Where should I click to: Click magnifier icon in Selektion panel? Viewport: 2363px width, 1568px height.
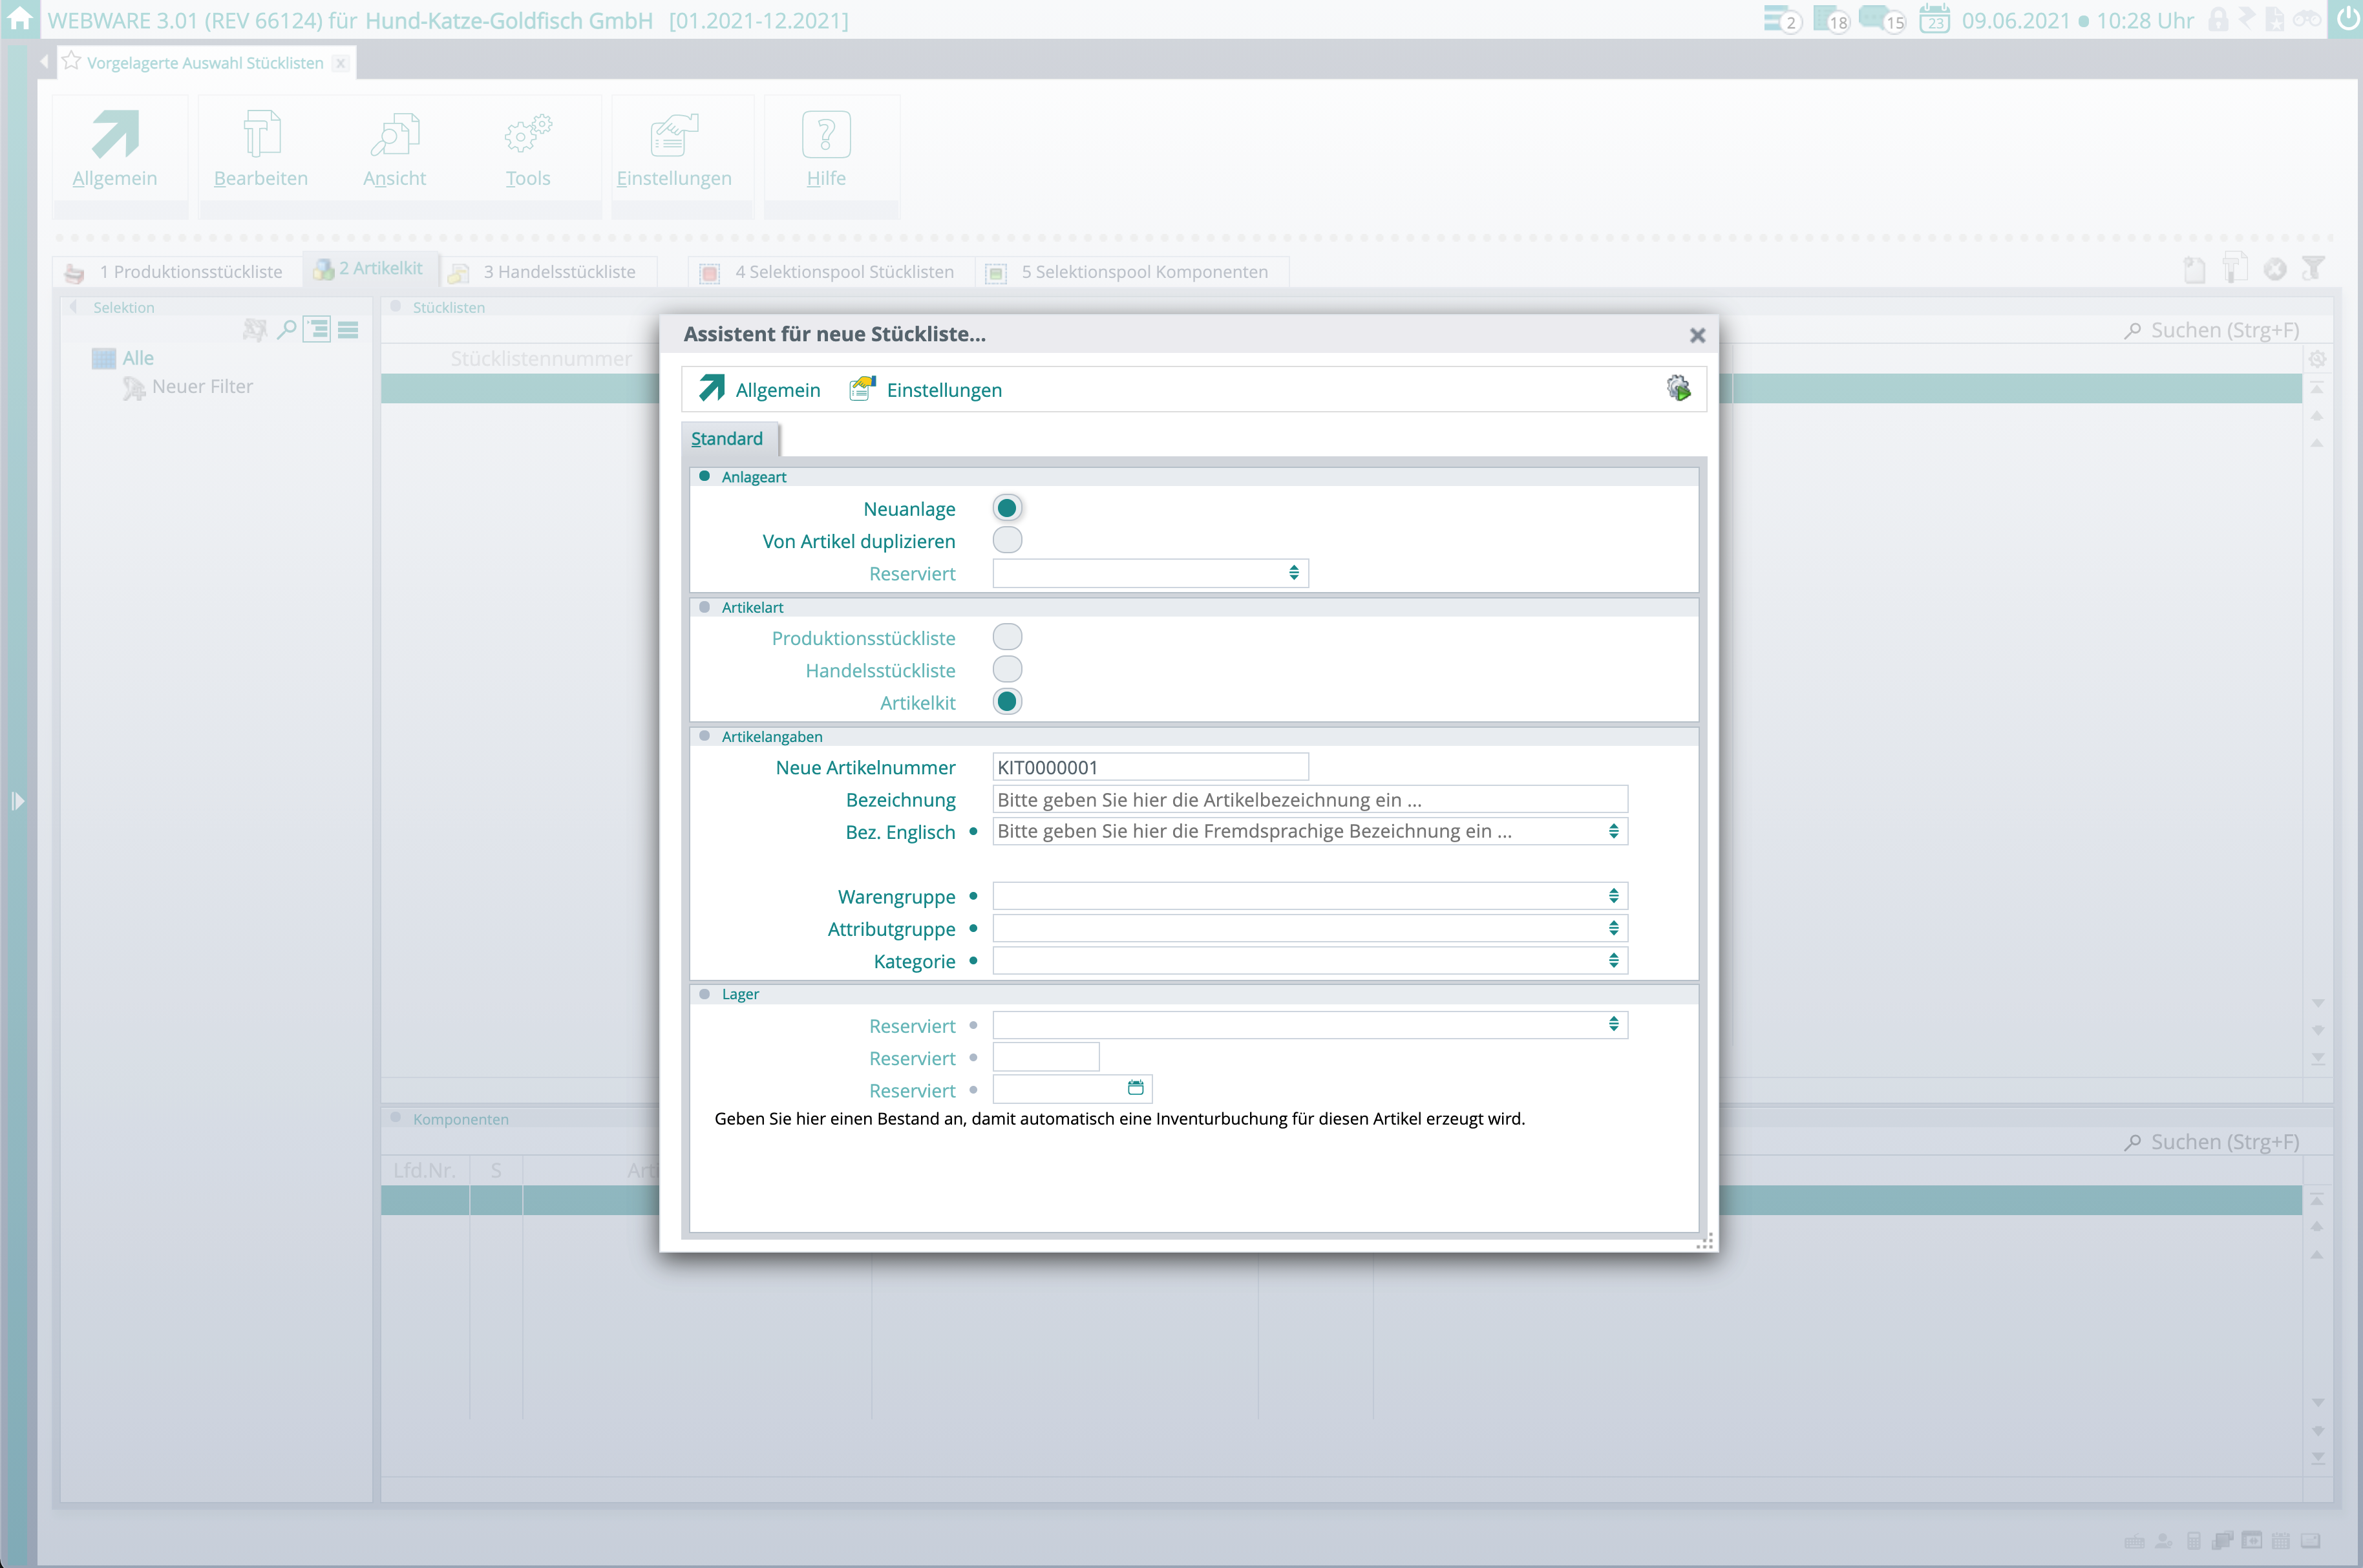pyautogui.click(x=286, y=329)
